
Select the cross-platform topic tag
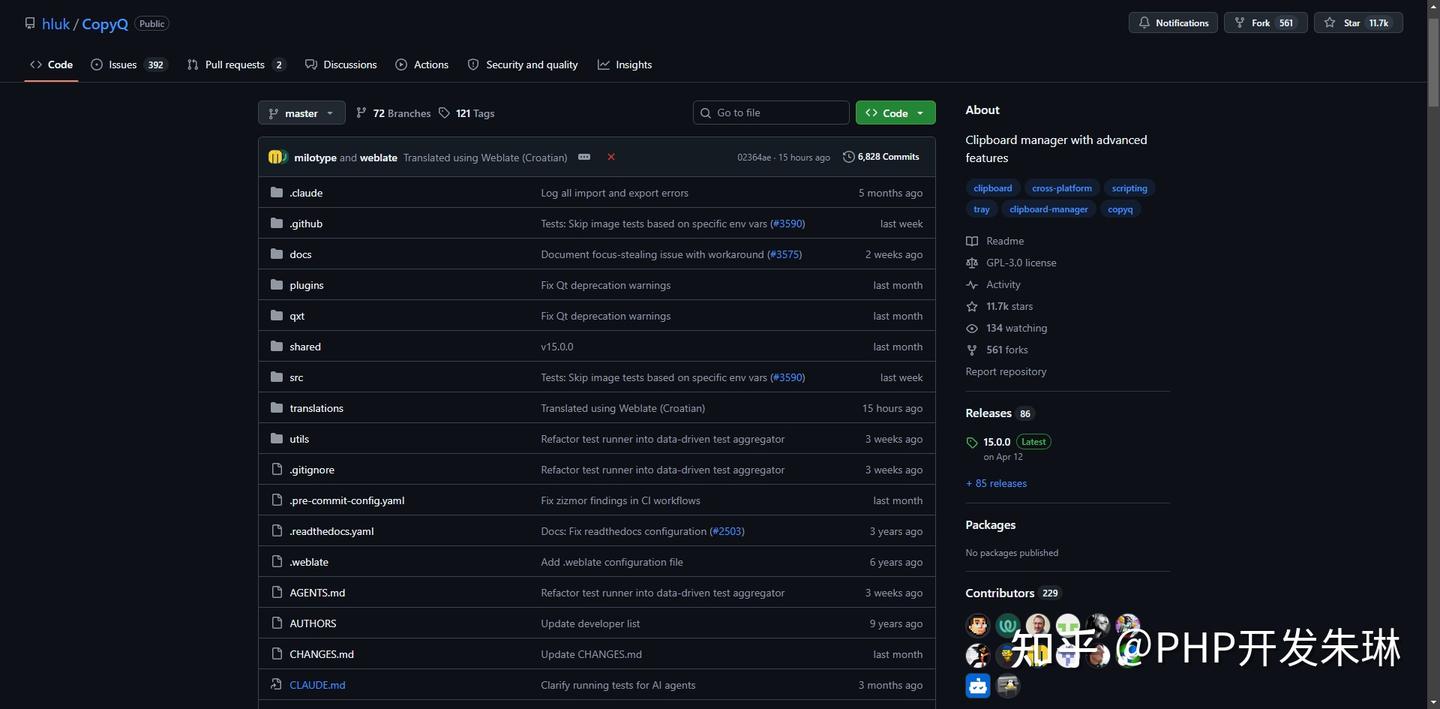tap(1062, 188)
